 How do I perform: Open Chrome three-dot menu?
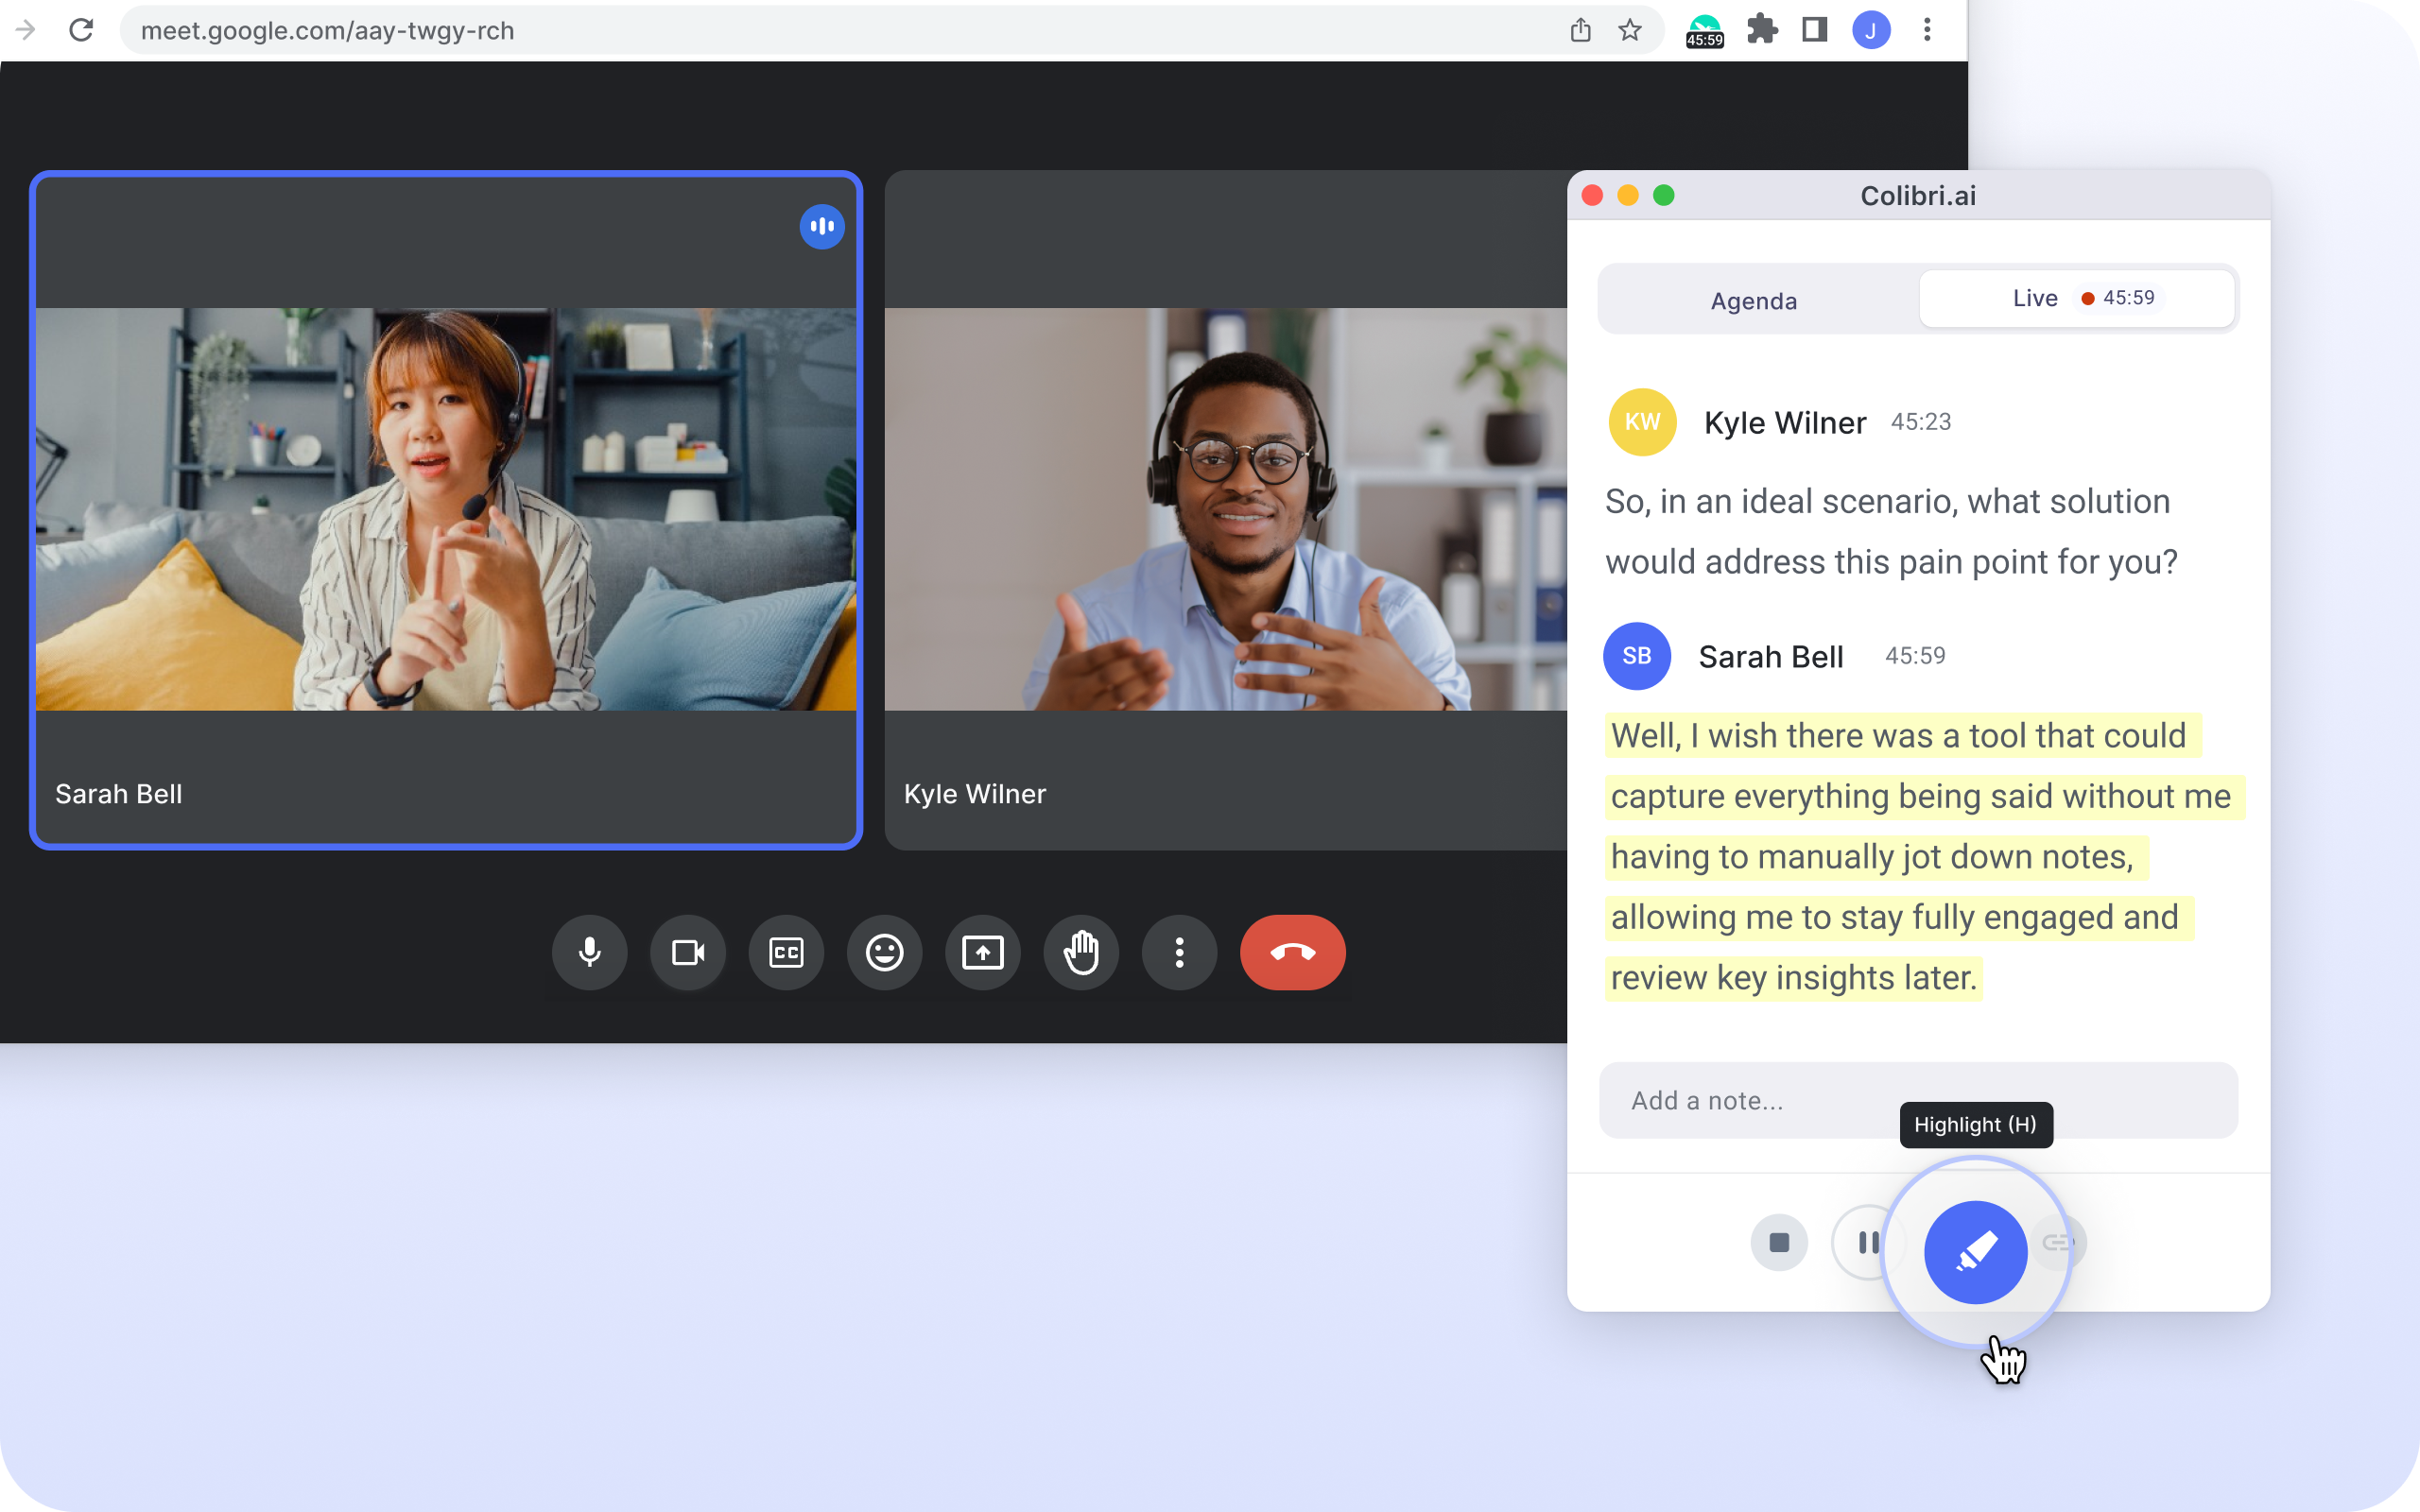click(1927, 30)
